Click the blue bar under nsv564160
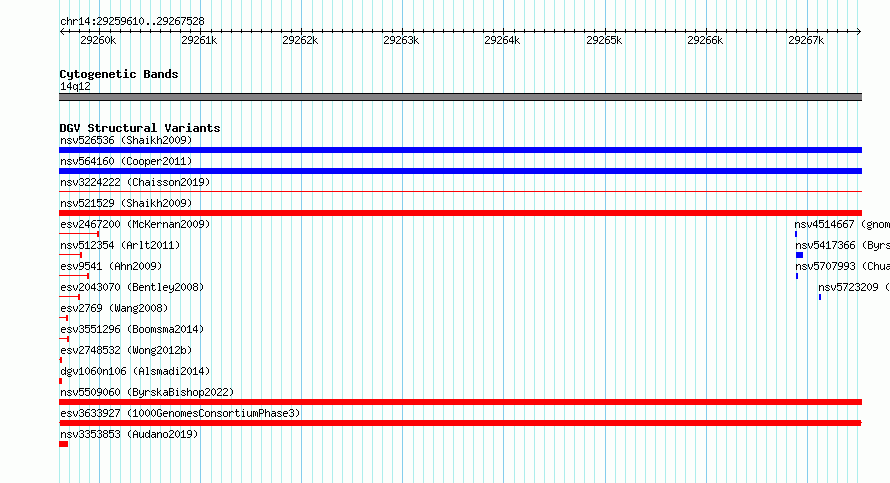This screenshot has width=890, height=483. (460, 171)
